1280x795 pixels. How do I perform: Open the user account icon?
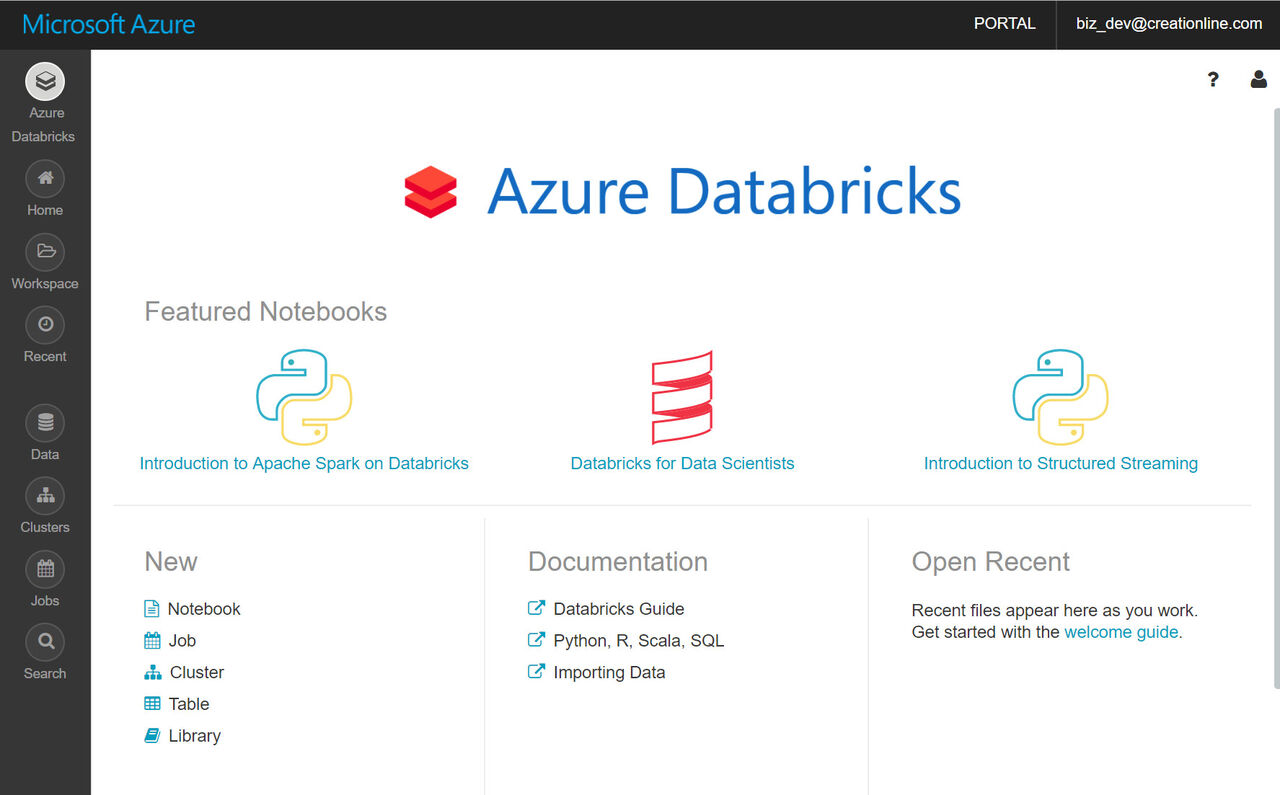(x=1259, y=79)
